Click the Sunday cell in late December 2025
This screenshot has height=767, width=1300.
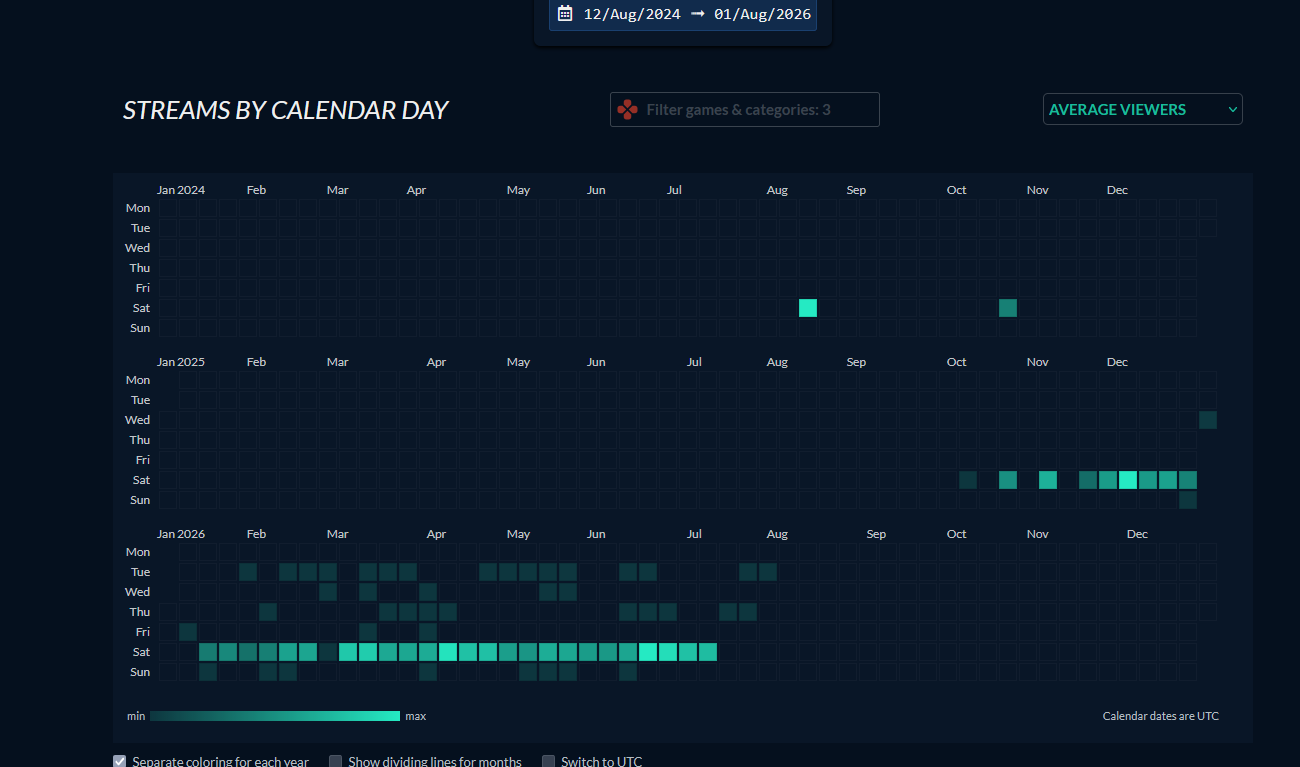[1188, 500]
